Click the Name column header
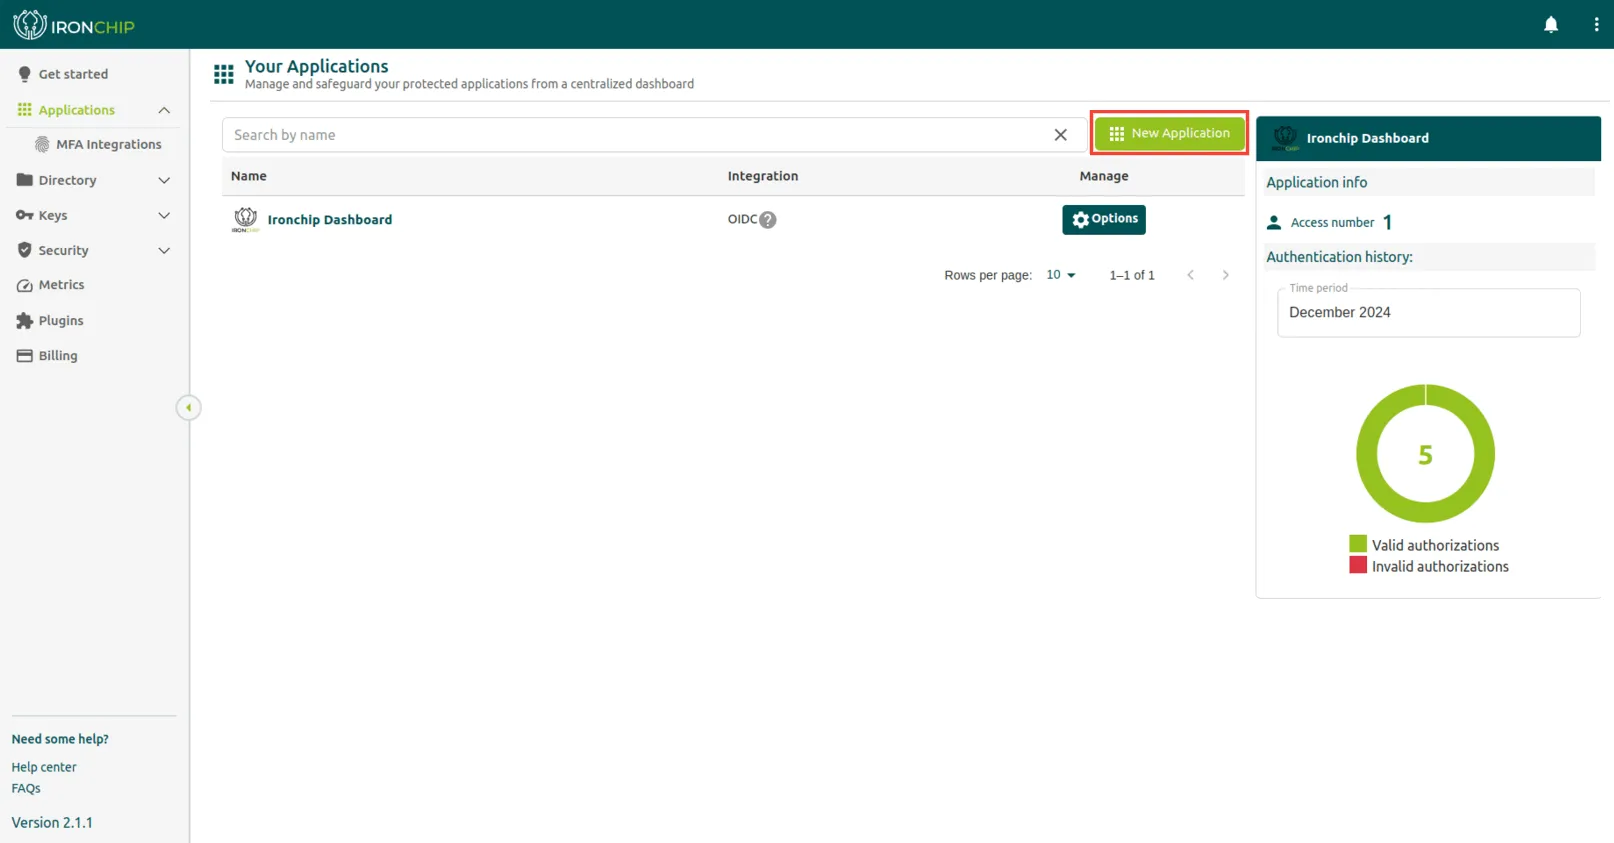 (249, 176)
